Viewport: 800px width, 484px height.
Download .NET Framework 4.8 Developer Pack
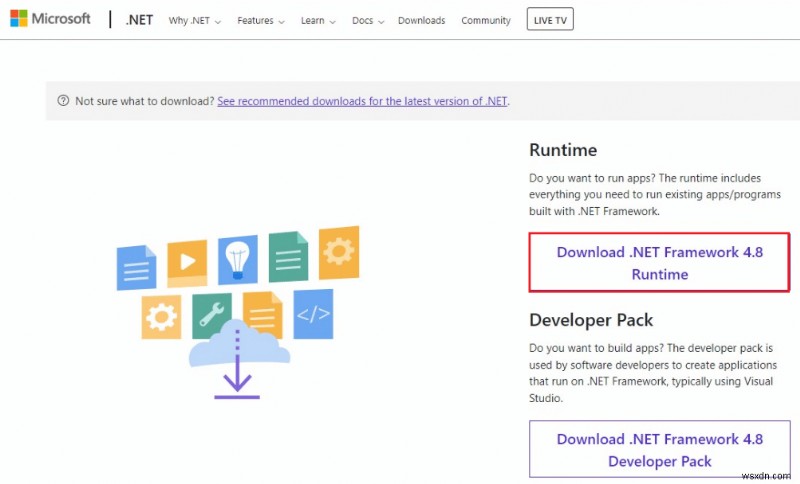point(659,449)
